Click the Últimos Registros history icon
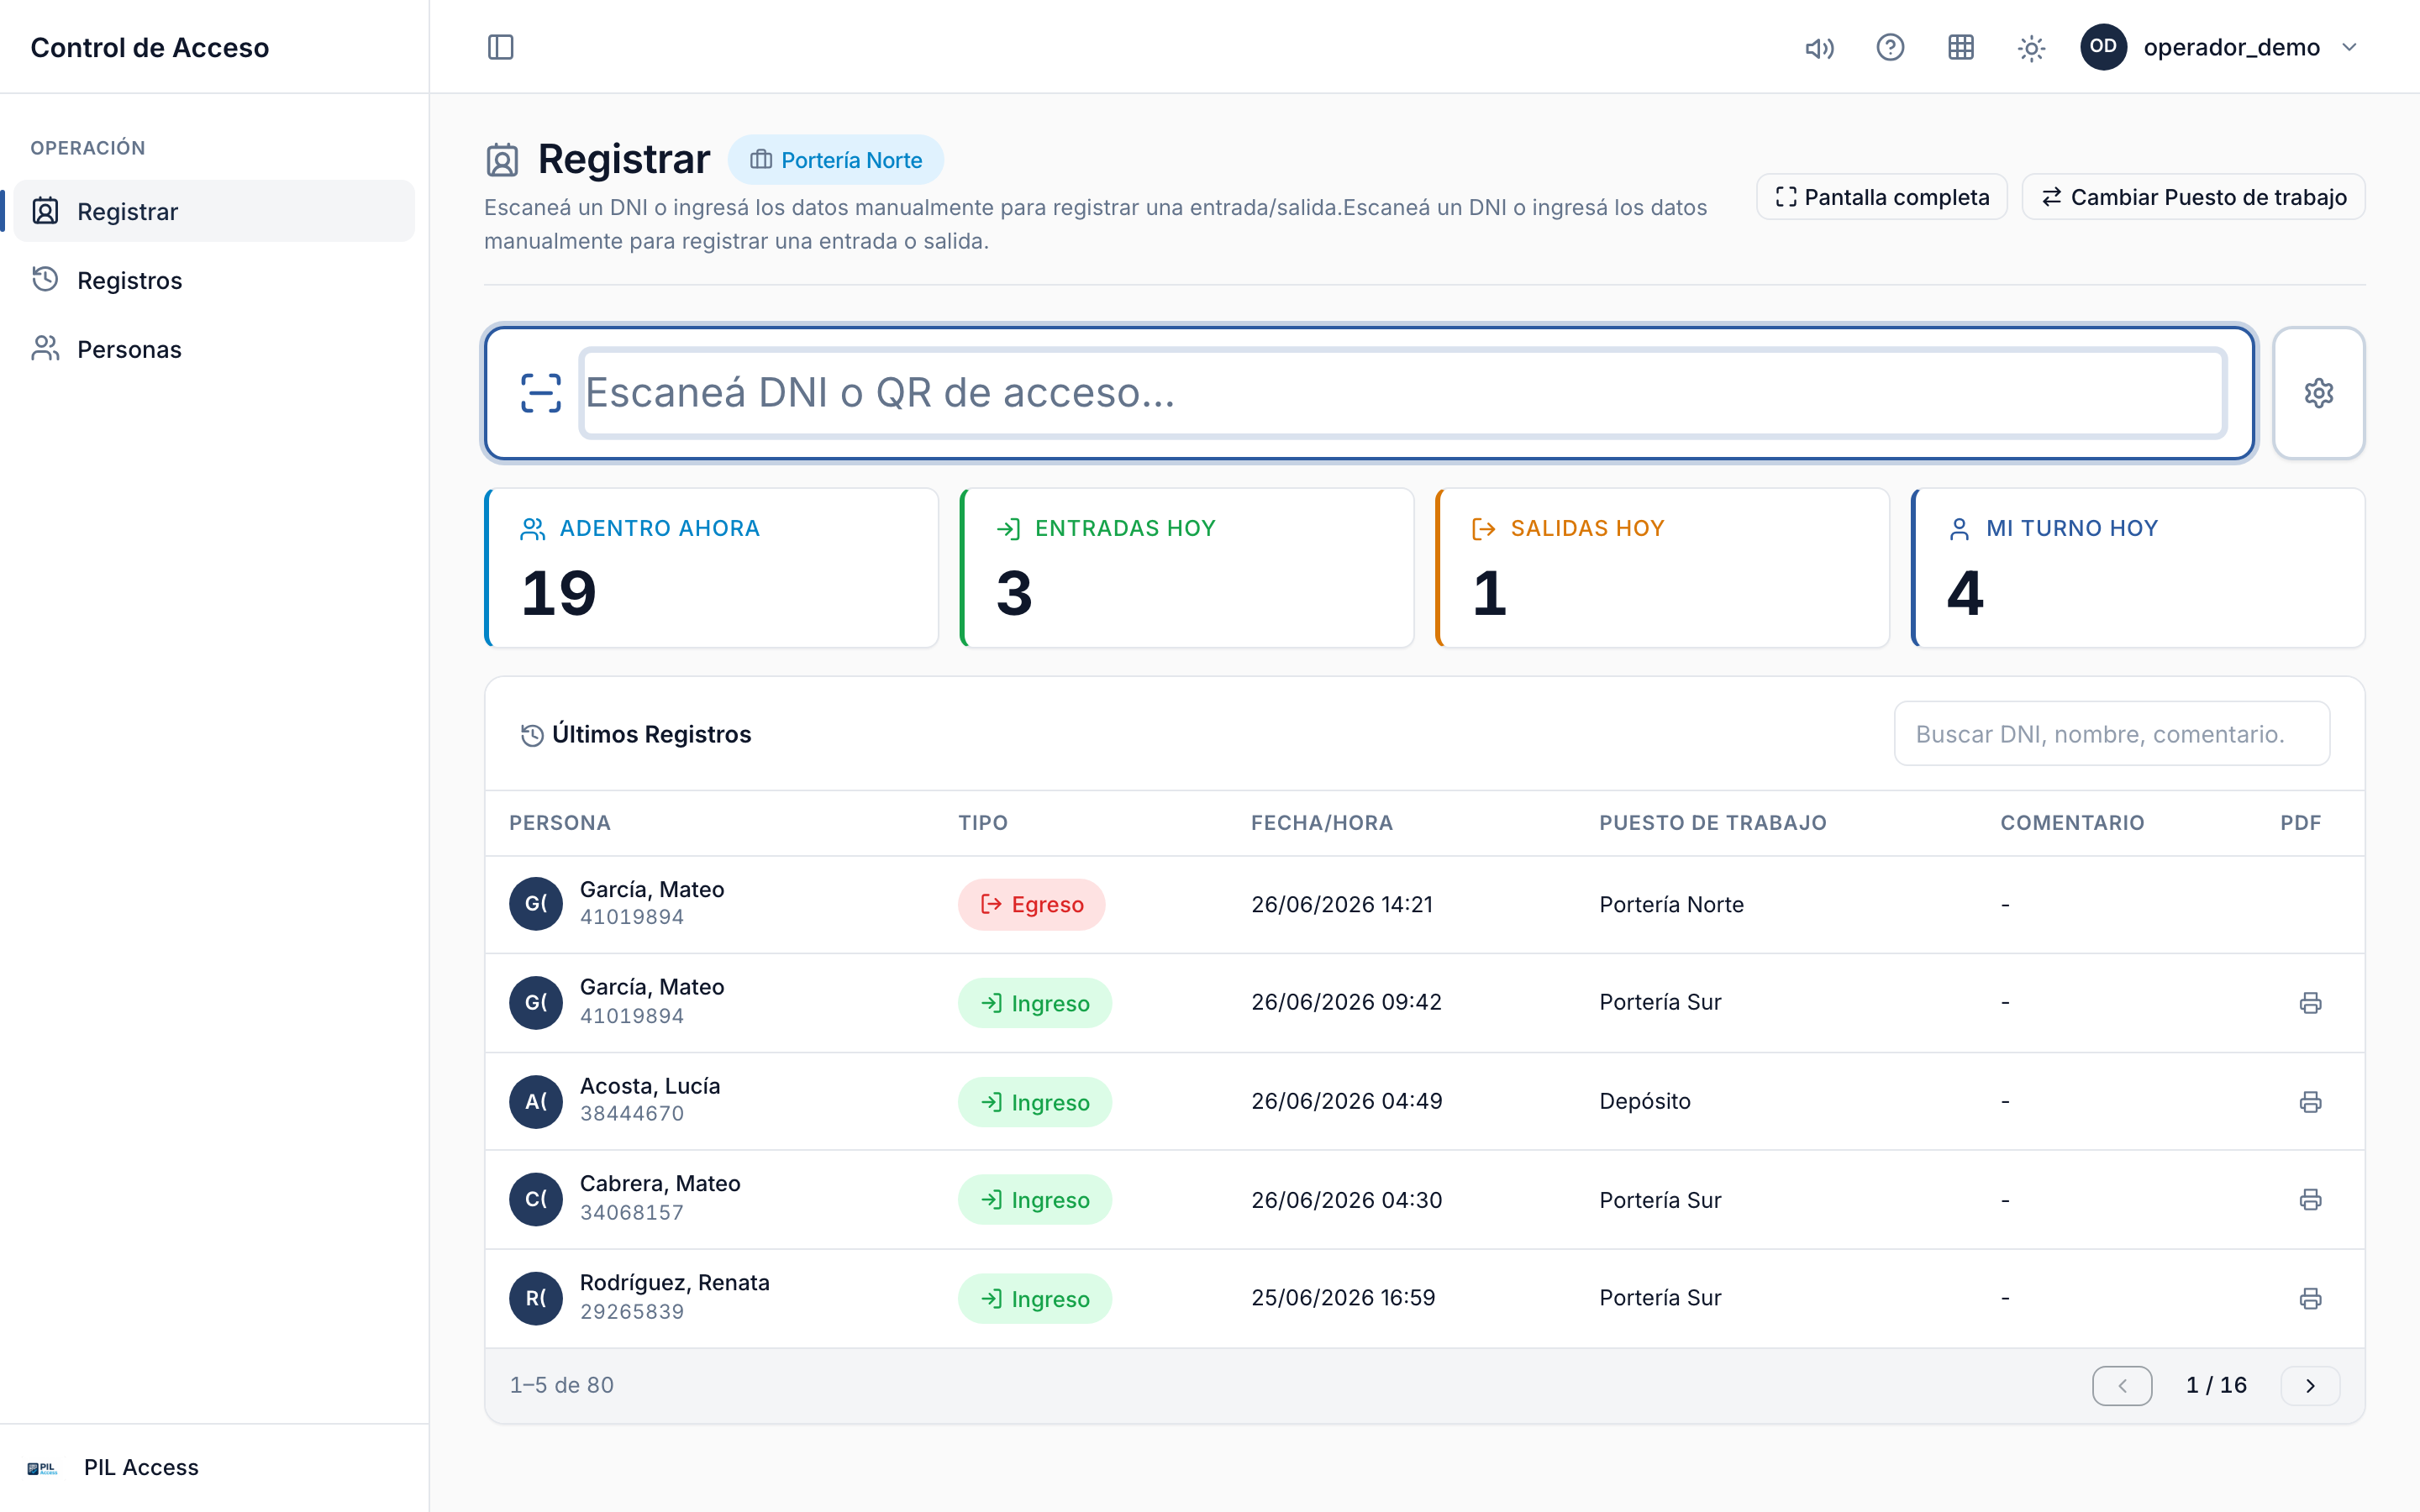Image resolution: width=2420 pixels, height=1512 pixels. (x=532, y=735)
